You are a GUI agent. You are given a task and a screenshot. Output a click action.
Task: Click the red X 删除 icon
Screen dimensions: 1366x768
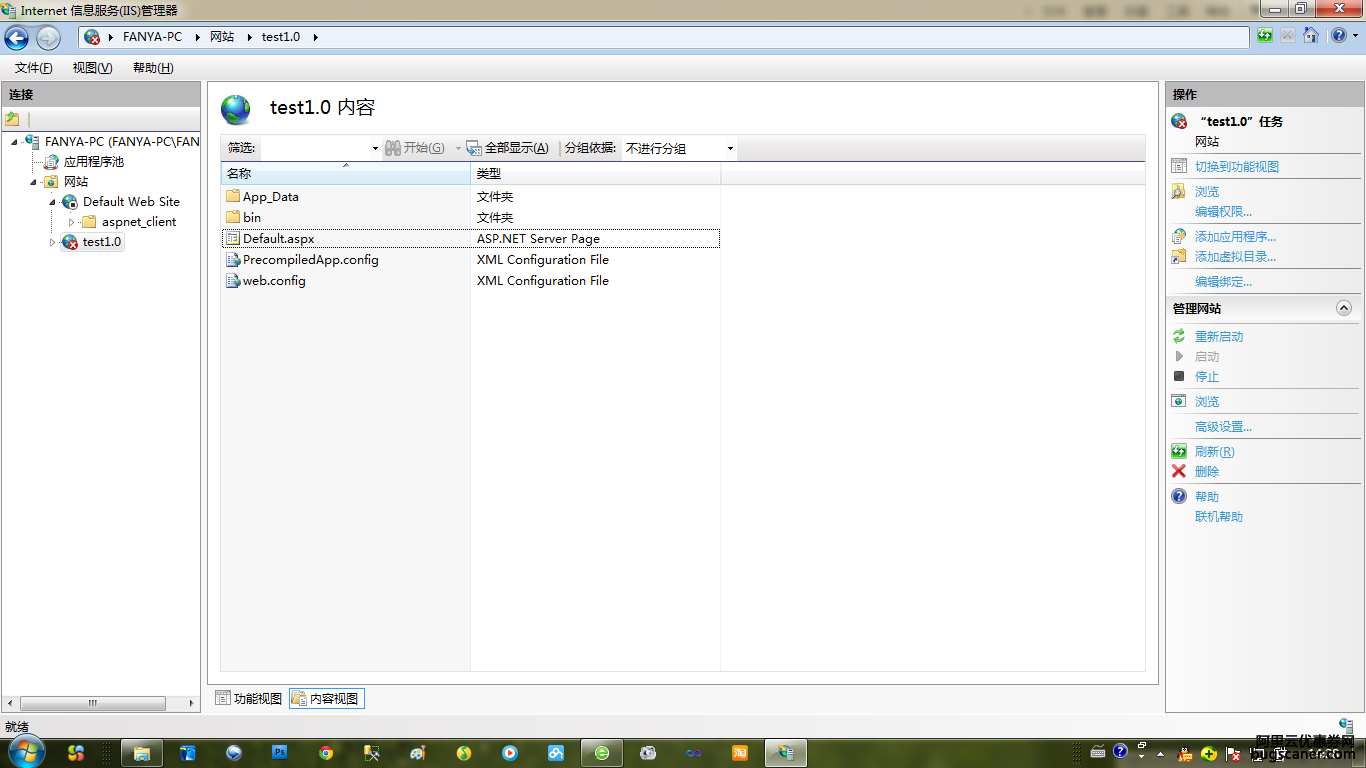click(1179, 471)
